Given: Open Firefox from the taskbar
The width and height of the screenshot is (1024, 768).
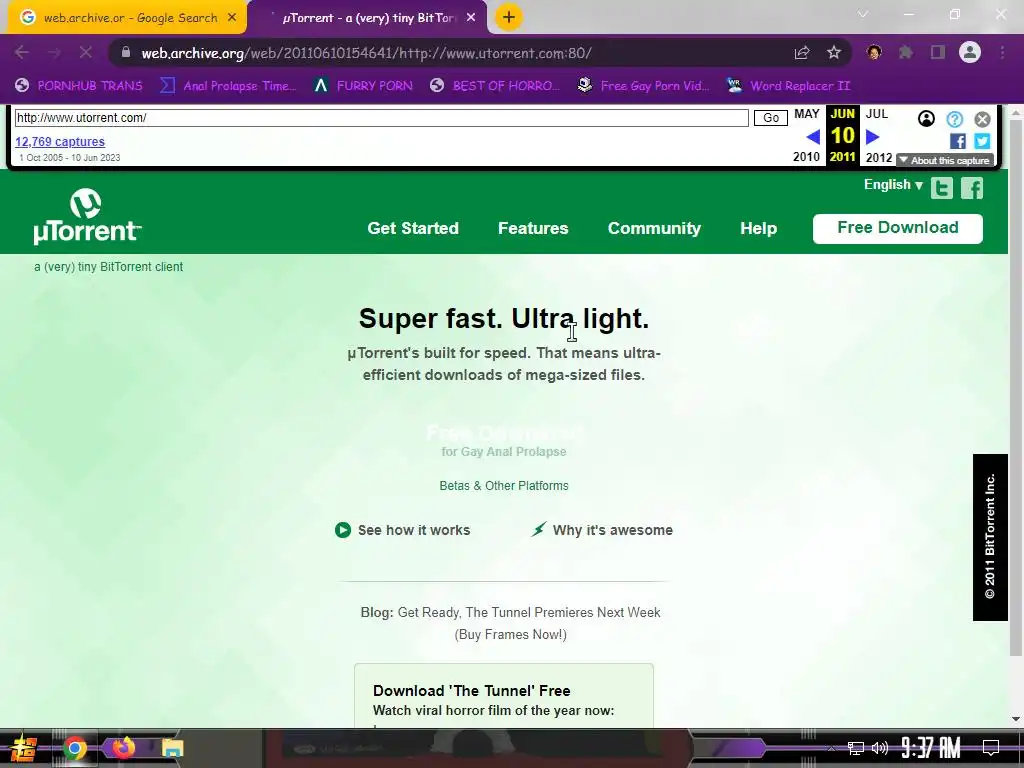Looking at the screenshot, I should pyautogui.click(x=123, y=747).
